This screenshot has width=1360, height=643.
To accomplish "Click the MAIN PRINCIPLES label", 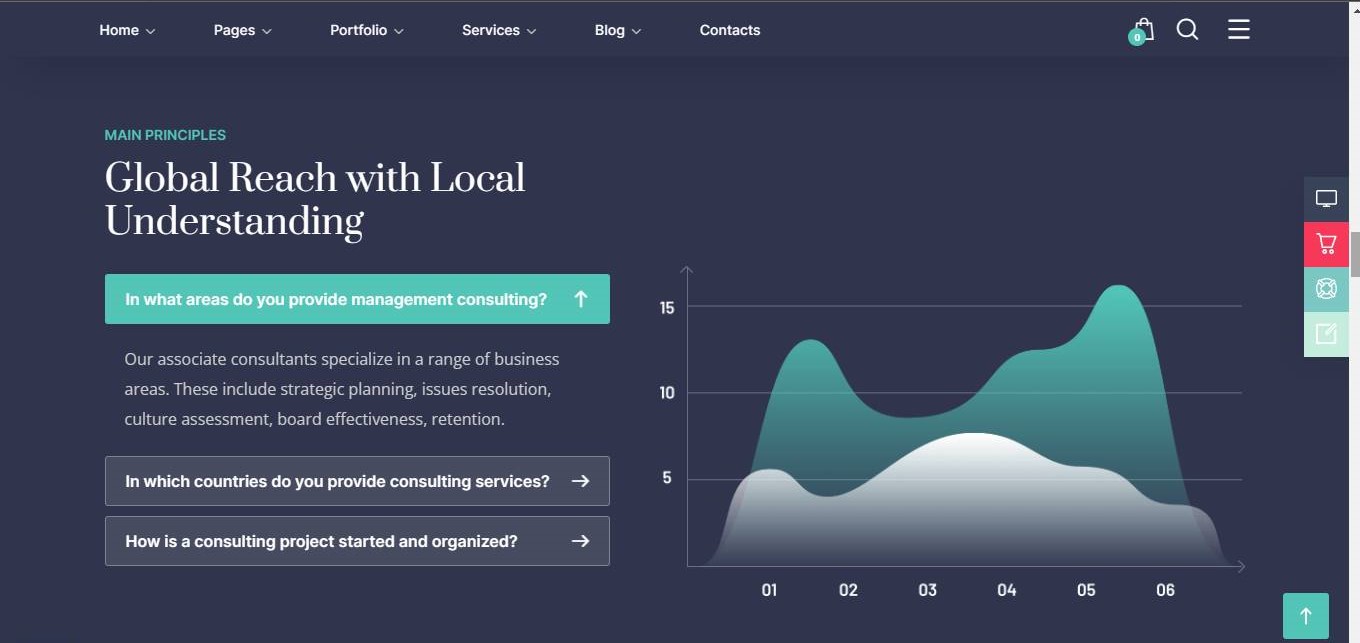I will [x=165, y=135].
